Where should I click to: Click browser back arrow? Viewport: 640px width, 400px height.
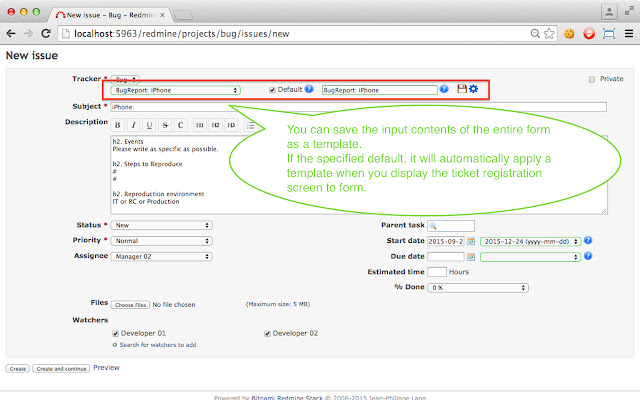tap(11, 33)
